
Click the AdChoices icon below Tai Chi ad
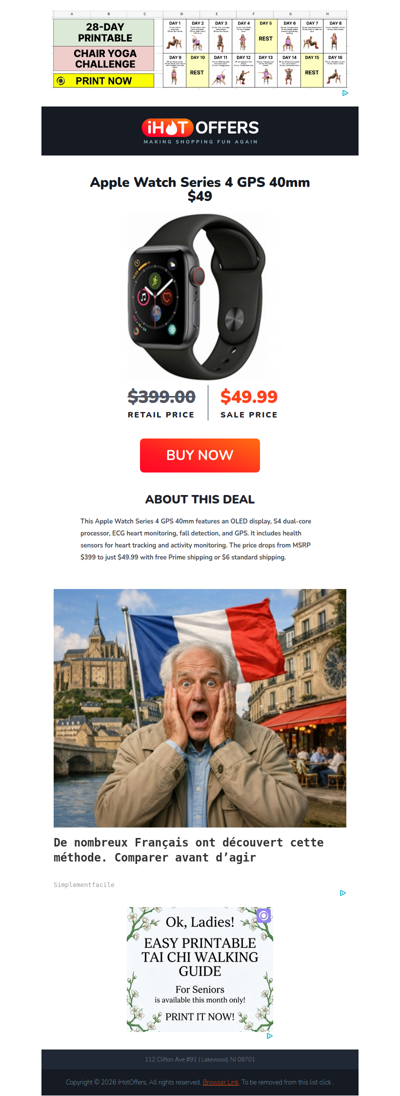click(x=269, y=1036)
